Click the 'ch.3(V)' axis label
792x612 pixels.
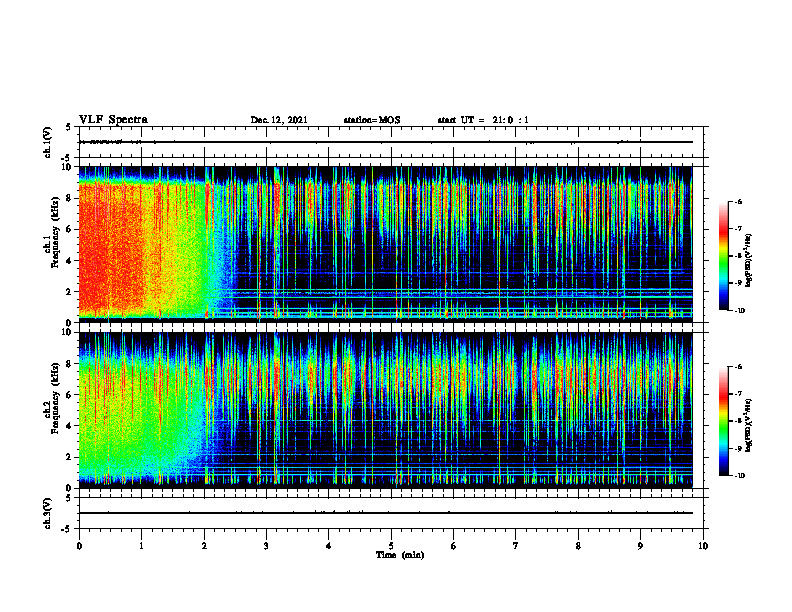coord(47,513)
